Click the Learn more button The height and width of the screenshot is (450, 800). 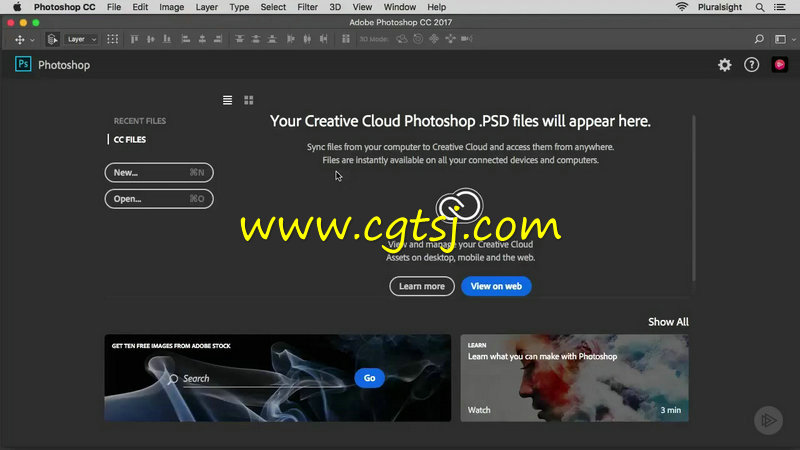tap(421, 286)
